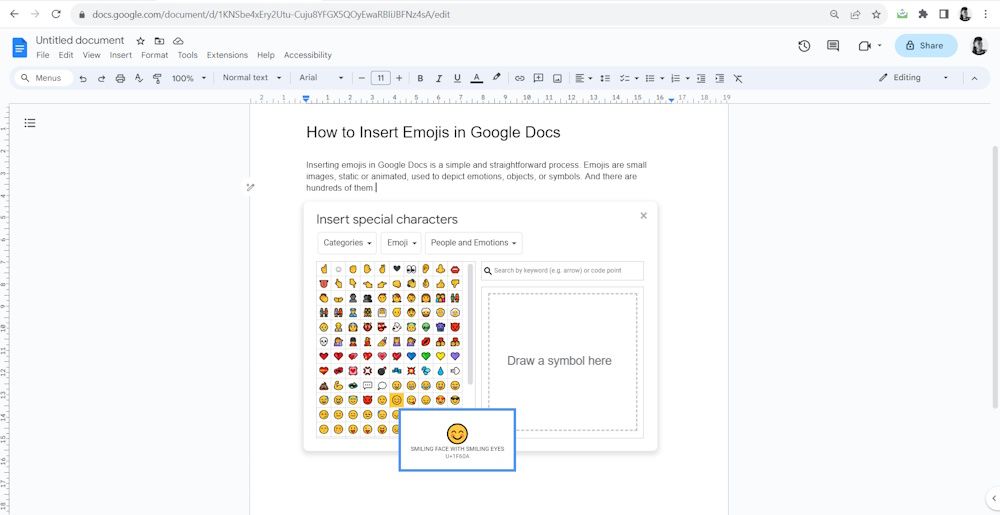This screenshot has width=1000, height=515.
Task: Open the Normal text style dropdown
Action: pos(252,78)
